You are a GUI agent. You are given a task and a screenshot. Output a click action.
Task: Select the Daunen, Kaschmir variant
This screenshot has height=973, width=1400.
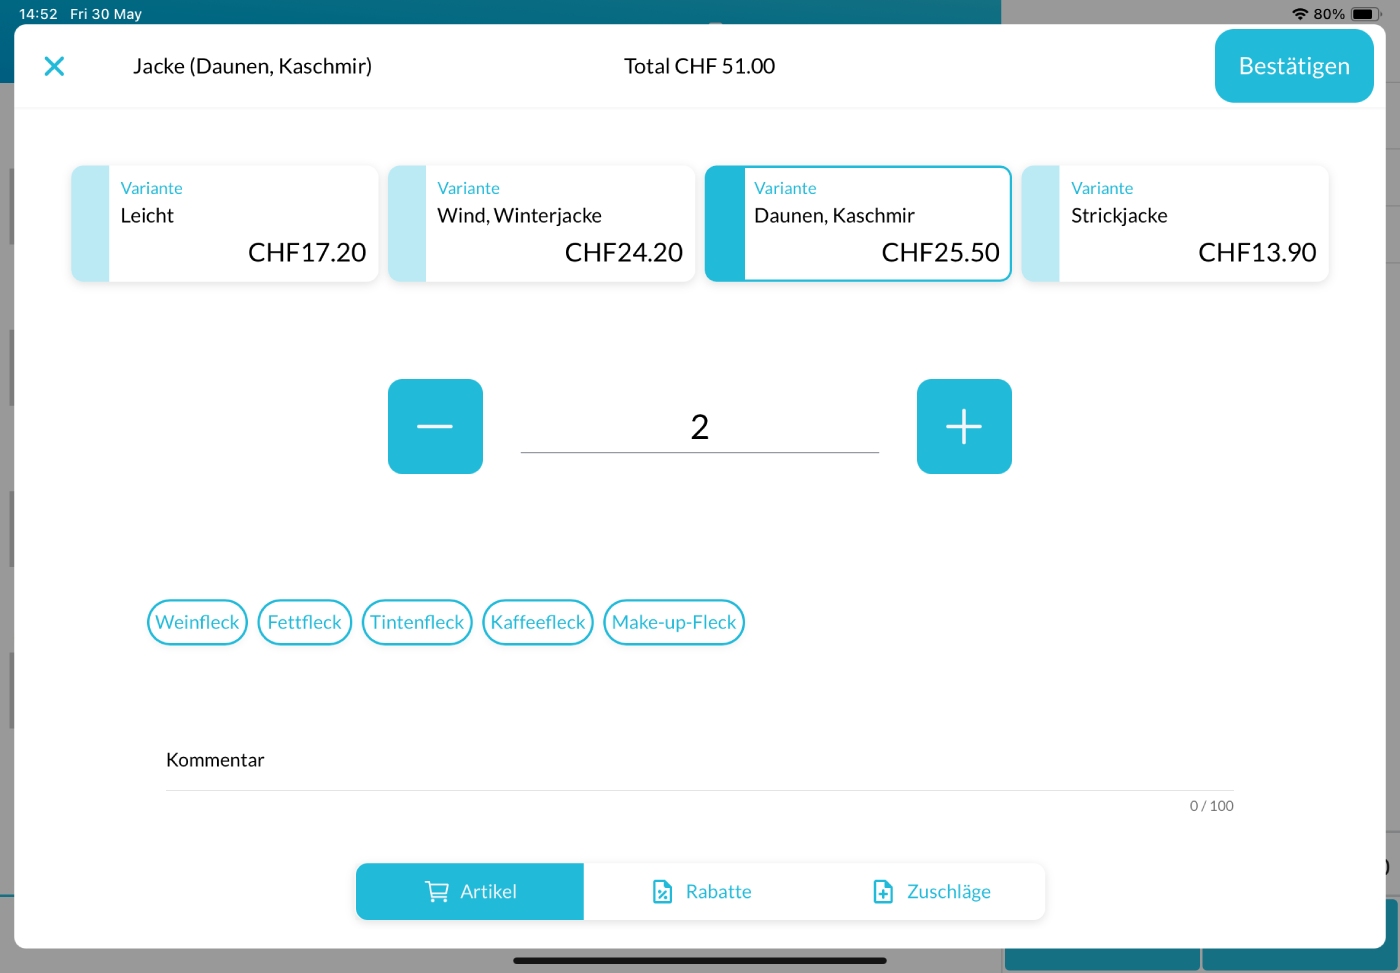coord(858,224)
